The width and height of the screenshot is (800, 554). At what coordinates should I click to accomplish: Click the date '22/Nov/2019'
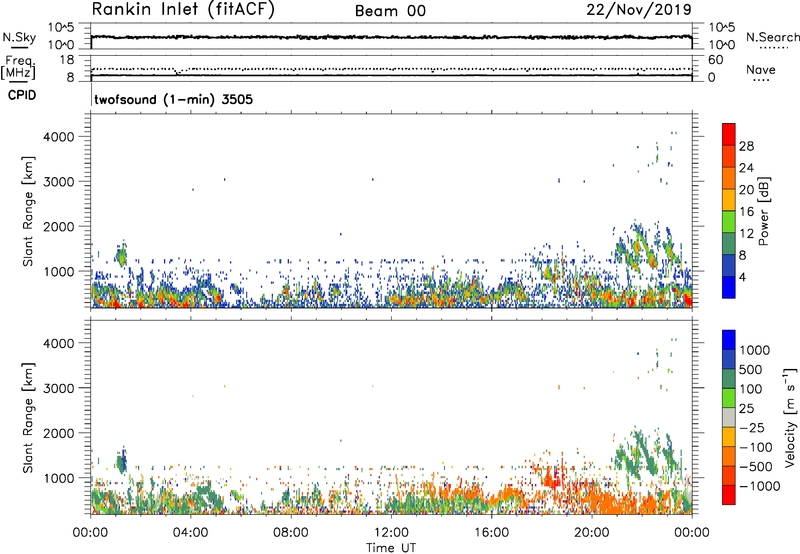click(x=639, y=9)
